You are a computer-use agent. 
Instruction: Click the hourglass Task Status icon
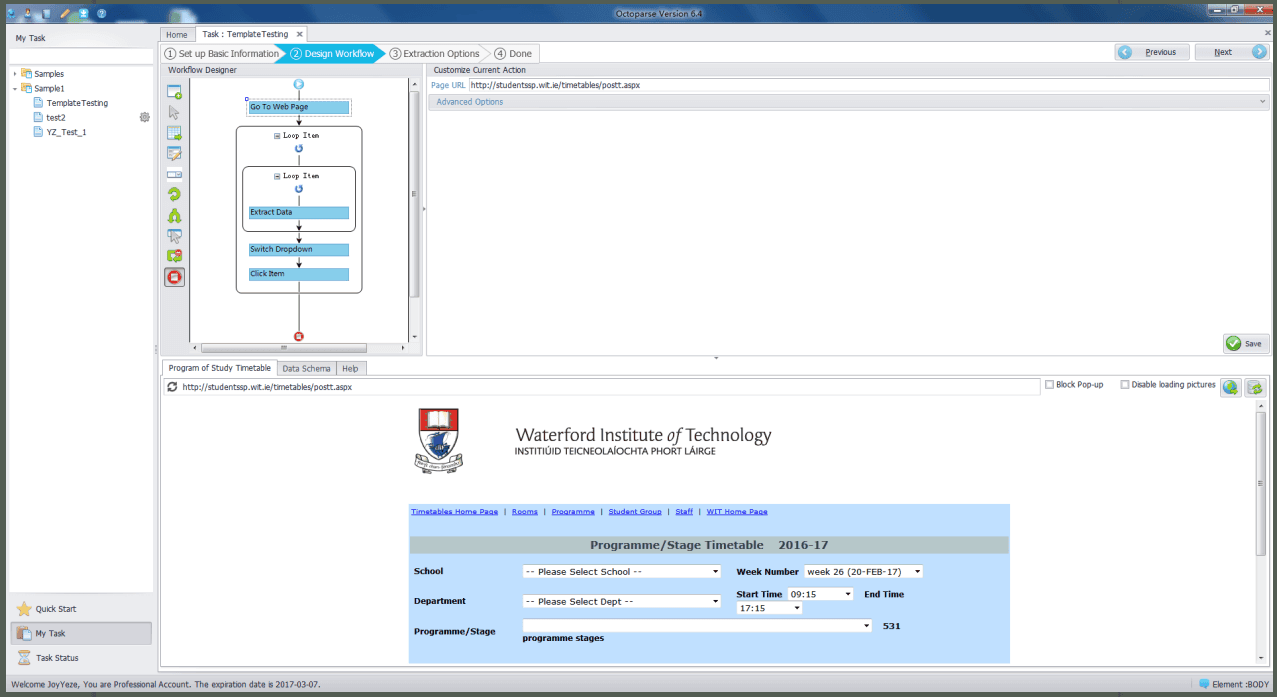pos(24,658)
